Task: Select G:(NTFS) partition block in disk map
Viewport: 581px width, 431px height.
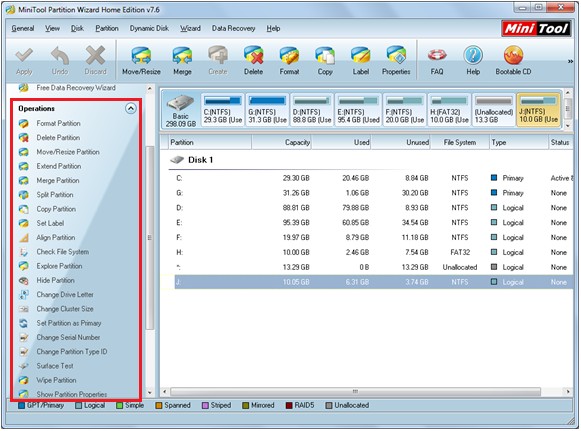Action: point(267,110)
